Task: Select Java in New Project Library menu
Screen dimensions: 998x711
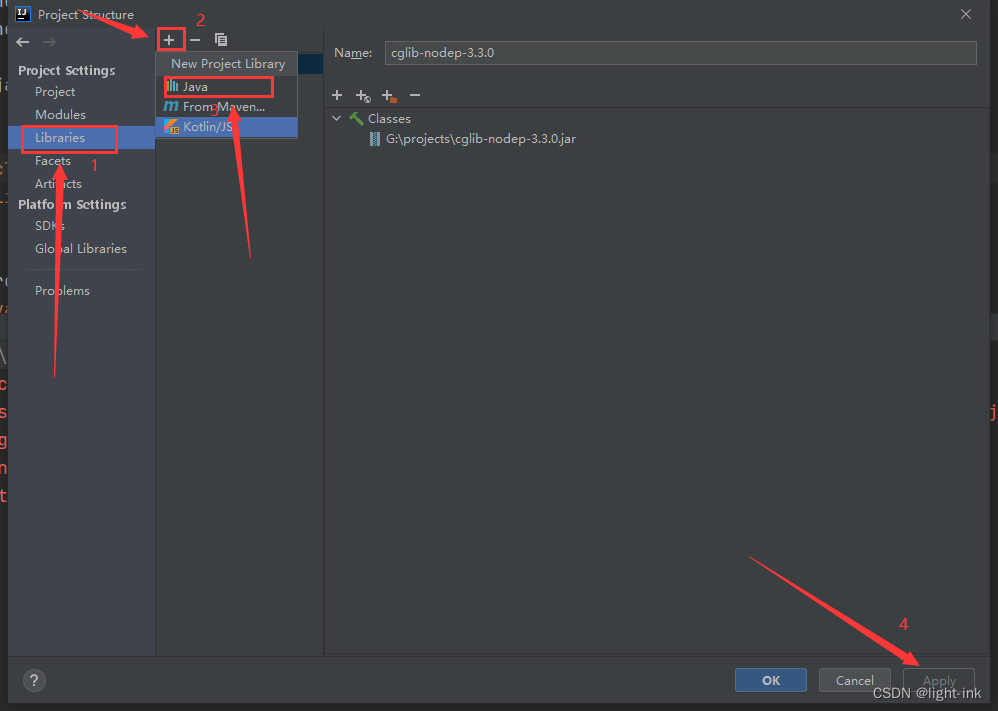Action: click(227, 87)
